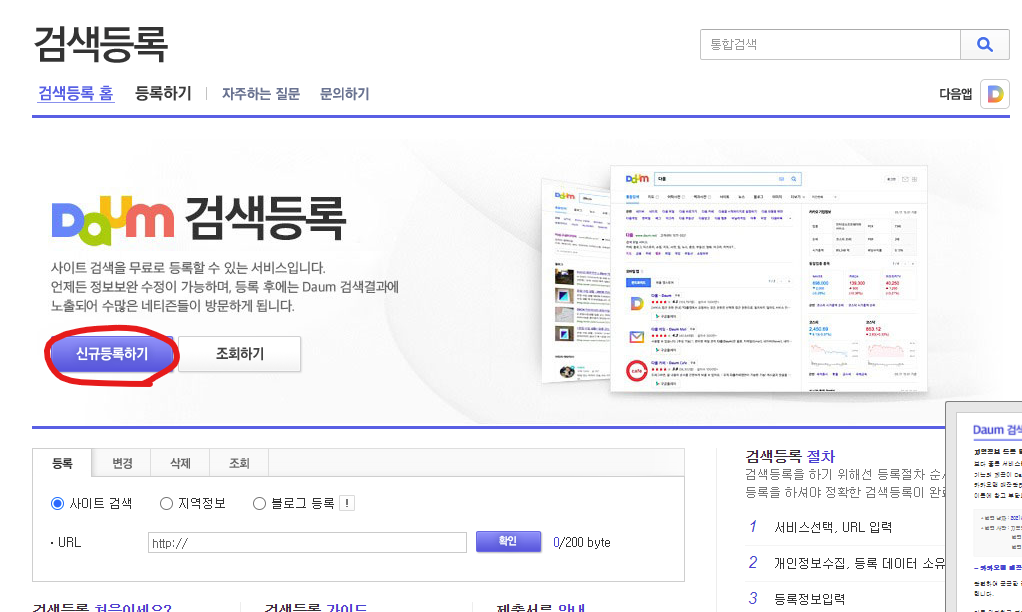The width and height of the screenshot is (1022, 612).
Task: Click the URL http:// input field
Action: click(307, 542)
